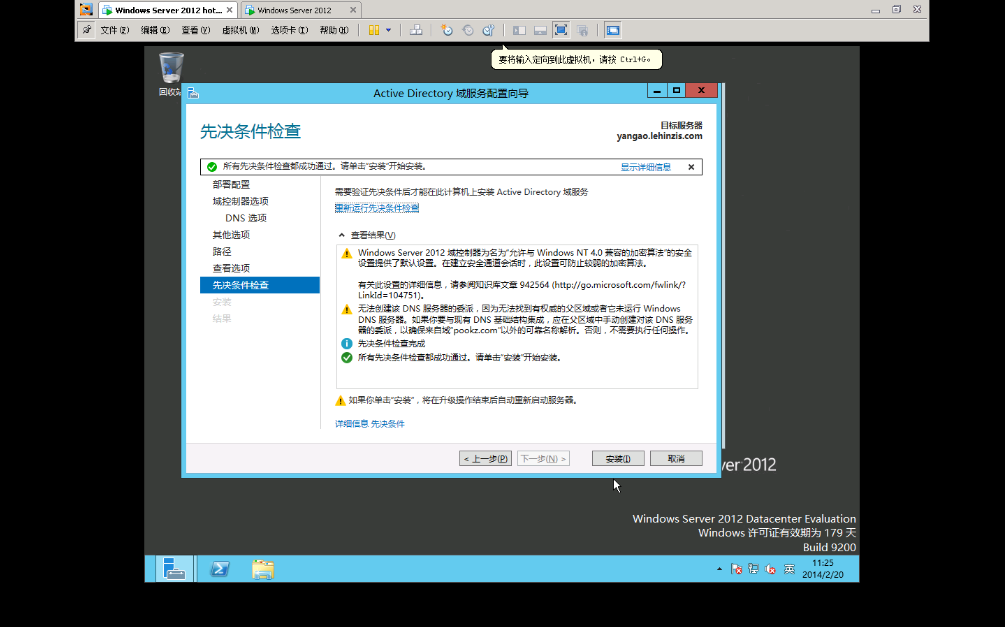1005x627 pixels.
Task: Click the green check icon in notification bar
Action: [212, 167]
